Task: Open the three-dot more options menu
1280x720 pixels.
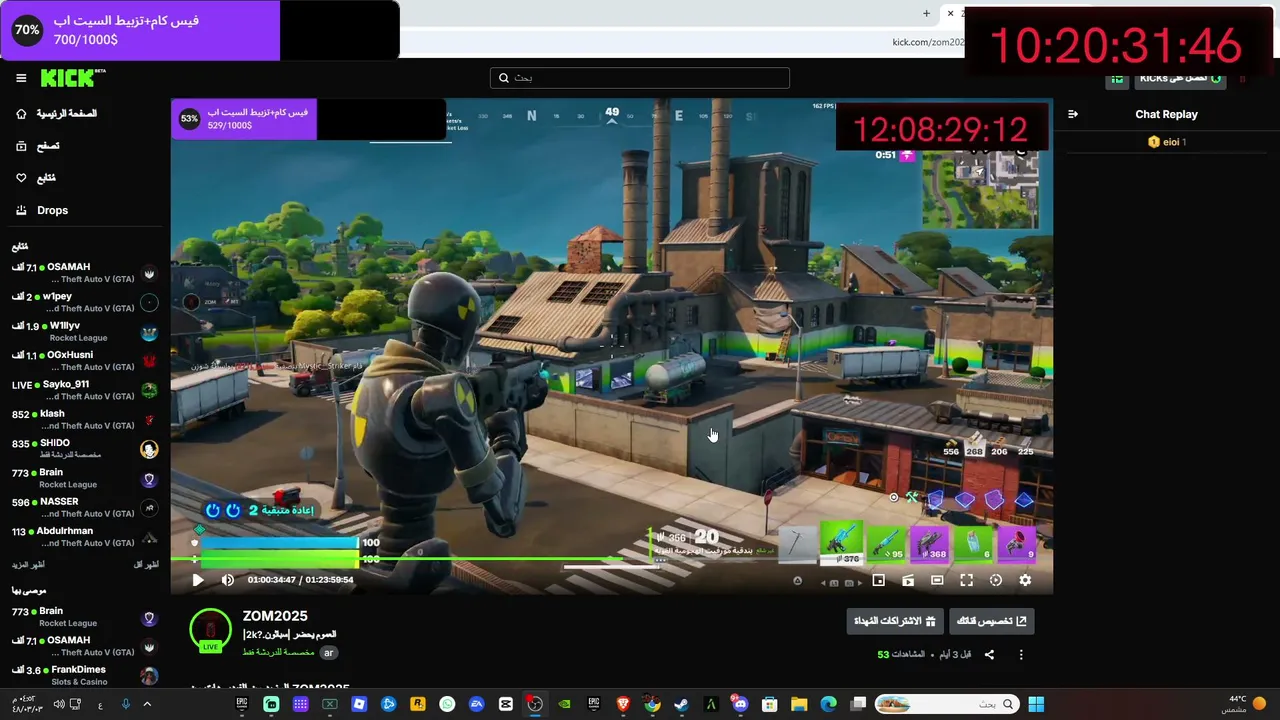Action: pos(1021,655)
